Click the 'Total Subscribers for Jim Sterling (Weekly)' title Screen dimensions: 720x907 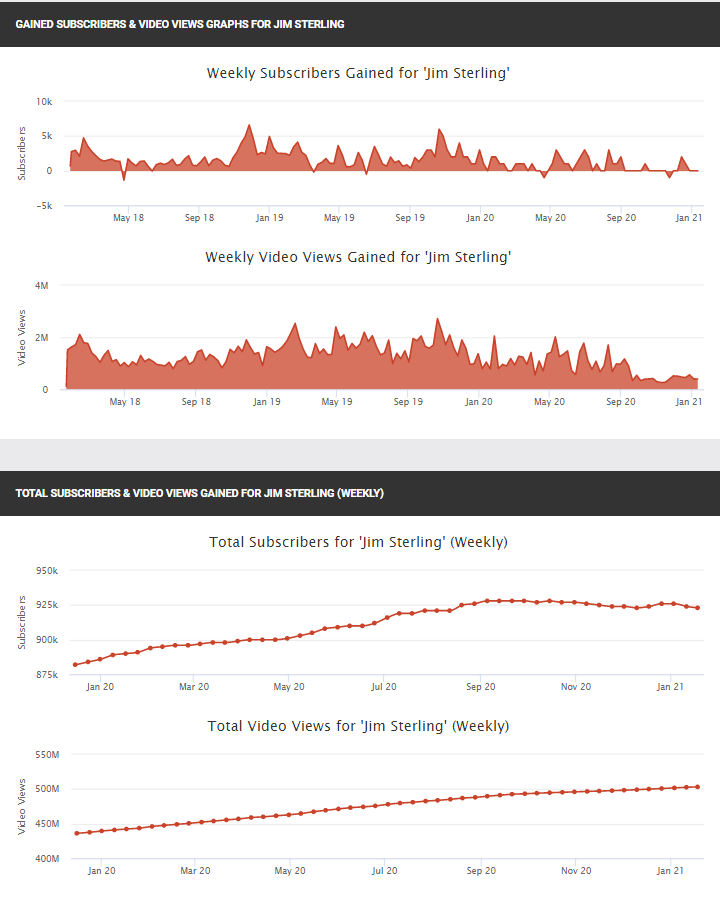click(358, 543)
